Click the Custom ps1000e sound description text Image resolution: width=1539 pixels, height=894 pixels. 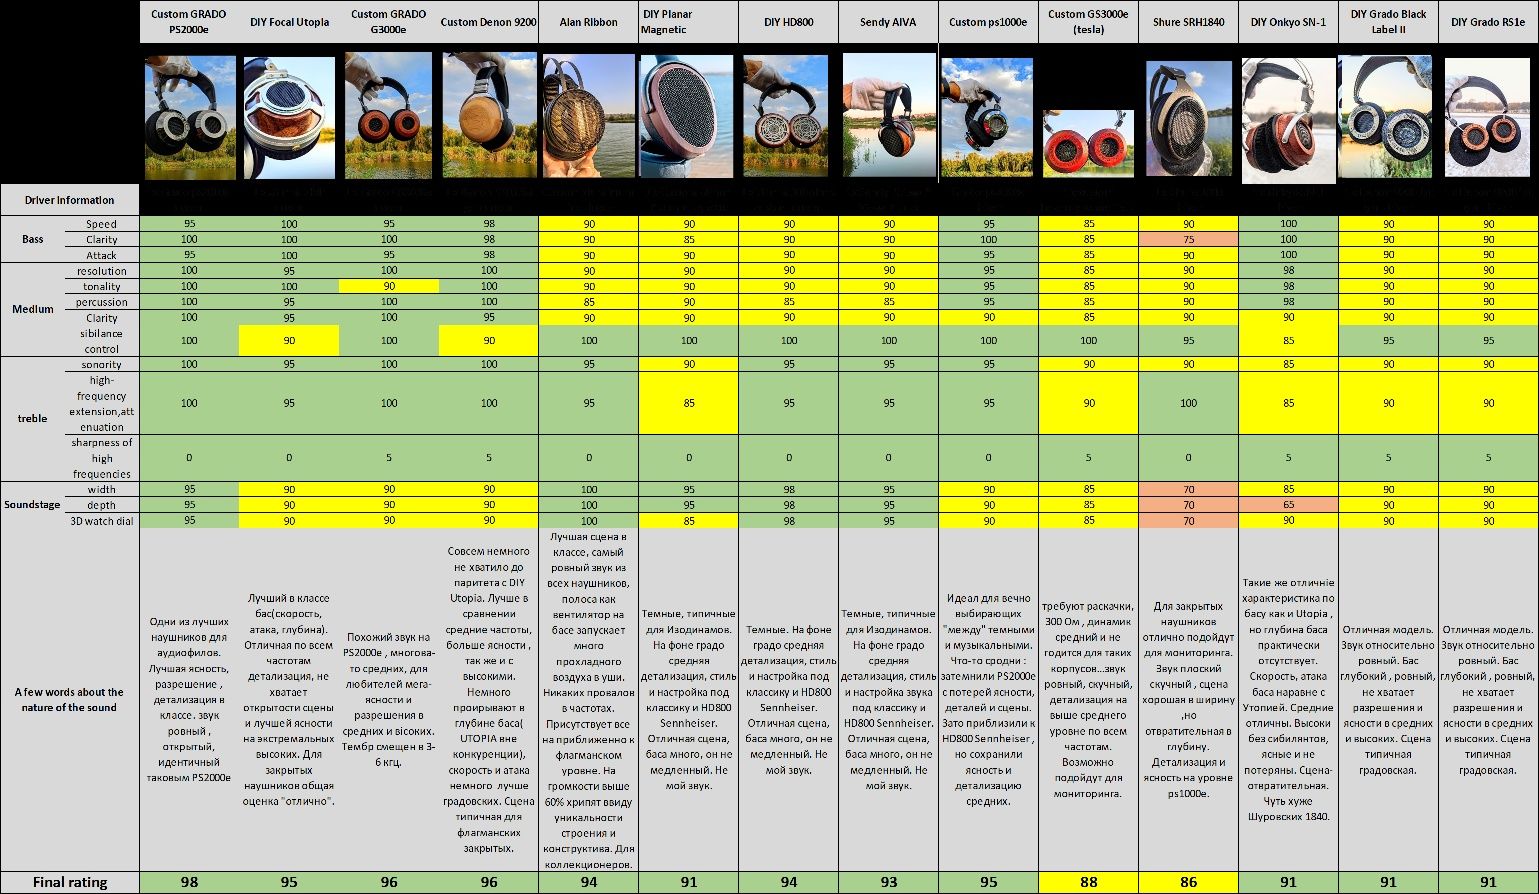click(988, 700)
